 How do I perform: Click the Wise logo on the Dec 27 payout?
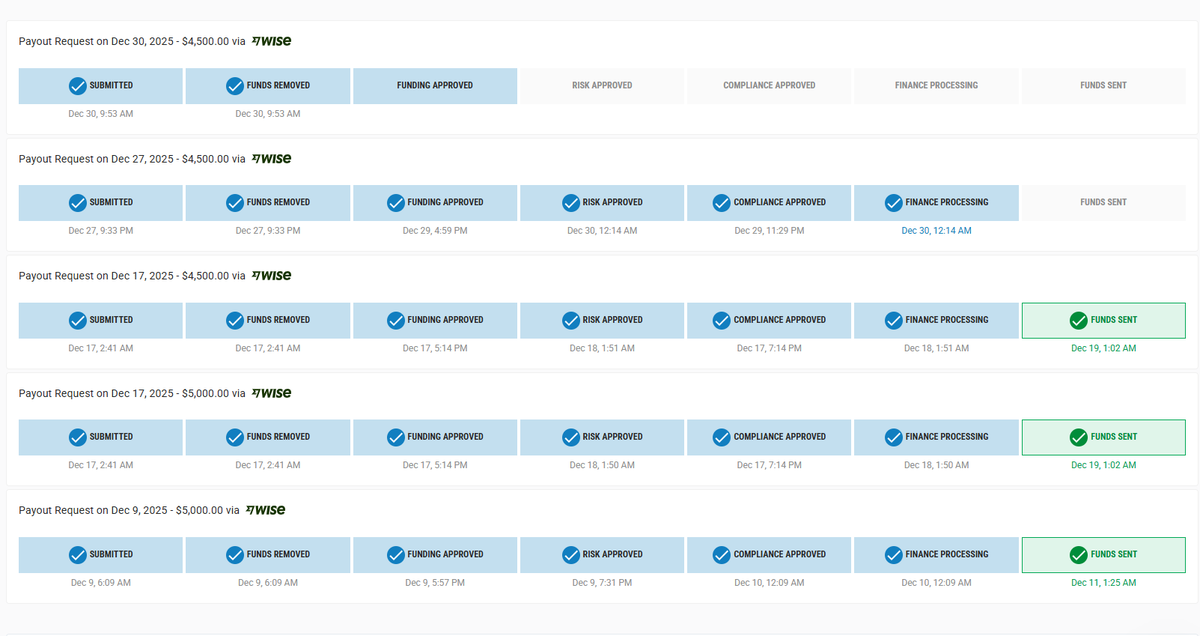pyautogui.click(x=272, y=159)
